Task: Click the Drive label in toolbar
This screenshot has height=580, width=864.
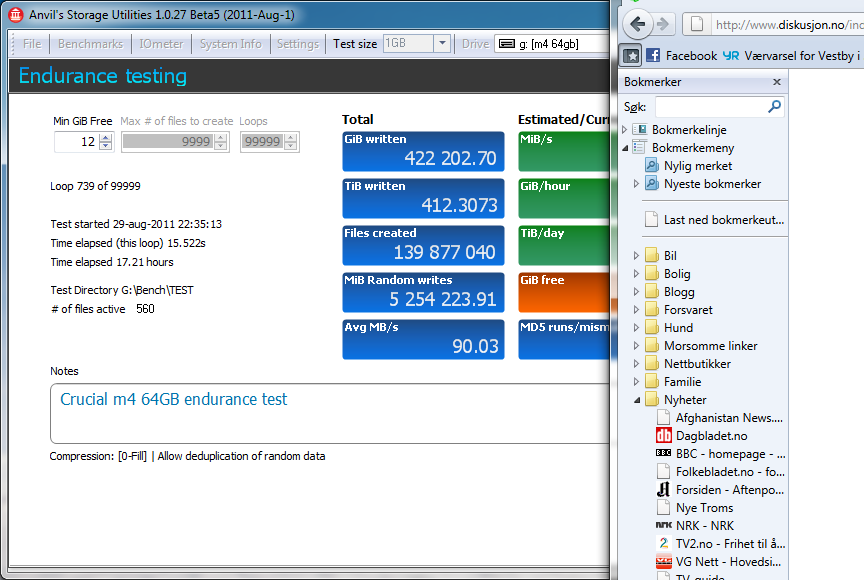Action: 476,44
